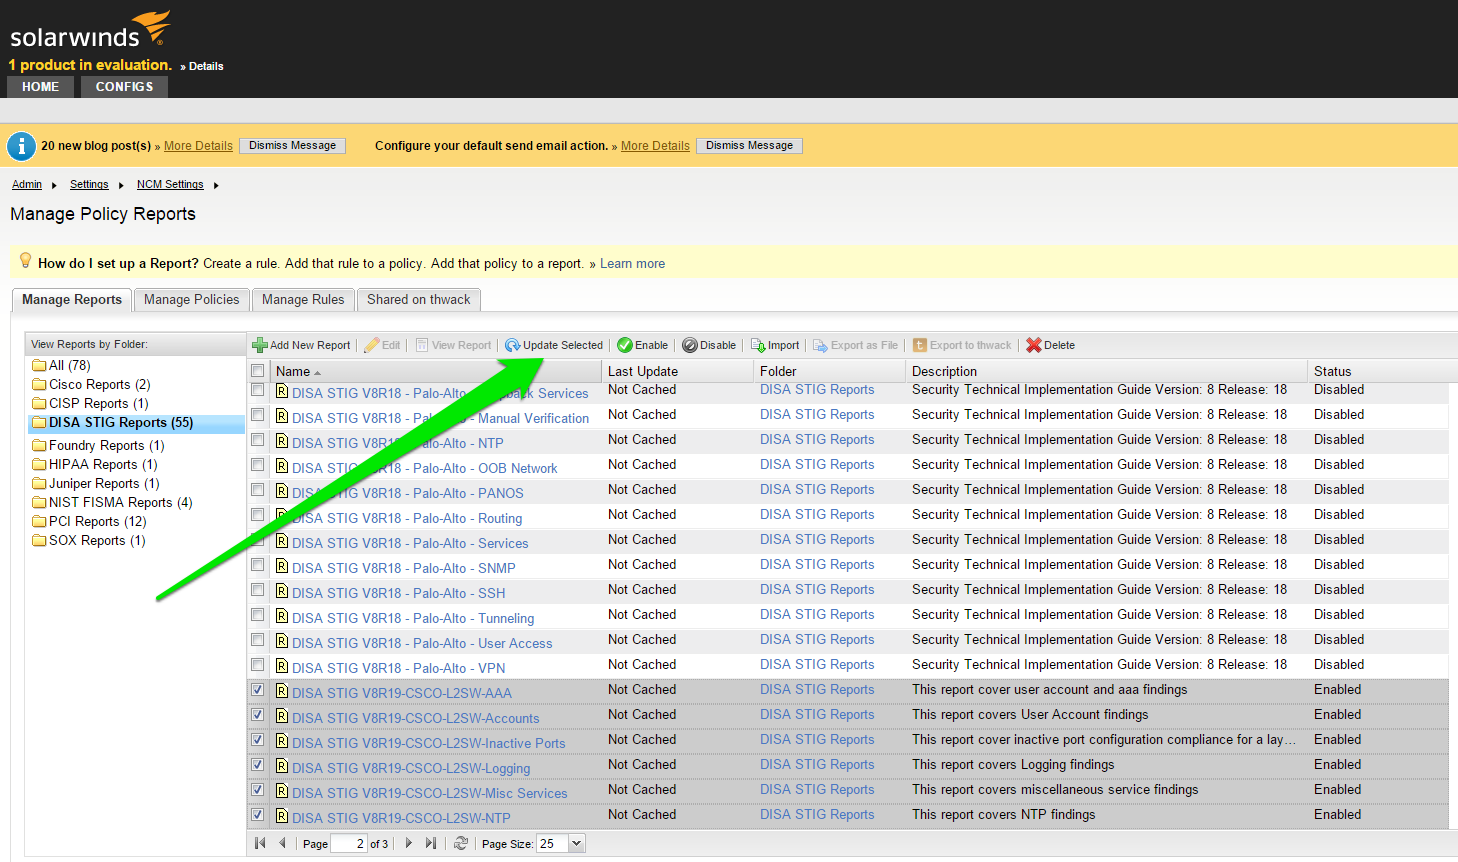Viewport: 1458px width, 862px height.
Task: Sort by Last Update column header
Action: point(679,371)
